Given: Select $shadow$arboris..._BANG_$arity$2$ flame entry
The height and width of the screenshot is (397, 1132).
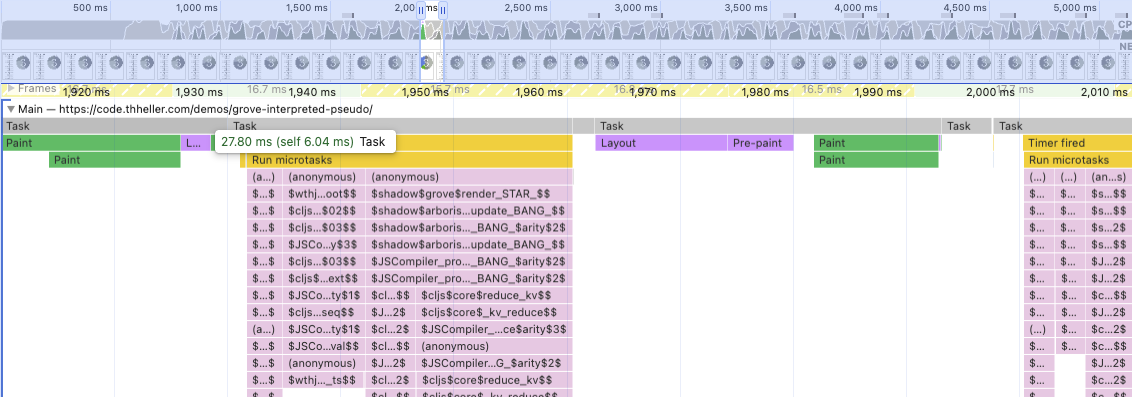Looking at the screenshot, I should click(x=469, y=228).
